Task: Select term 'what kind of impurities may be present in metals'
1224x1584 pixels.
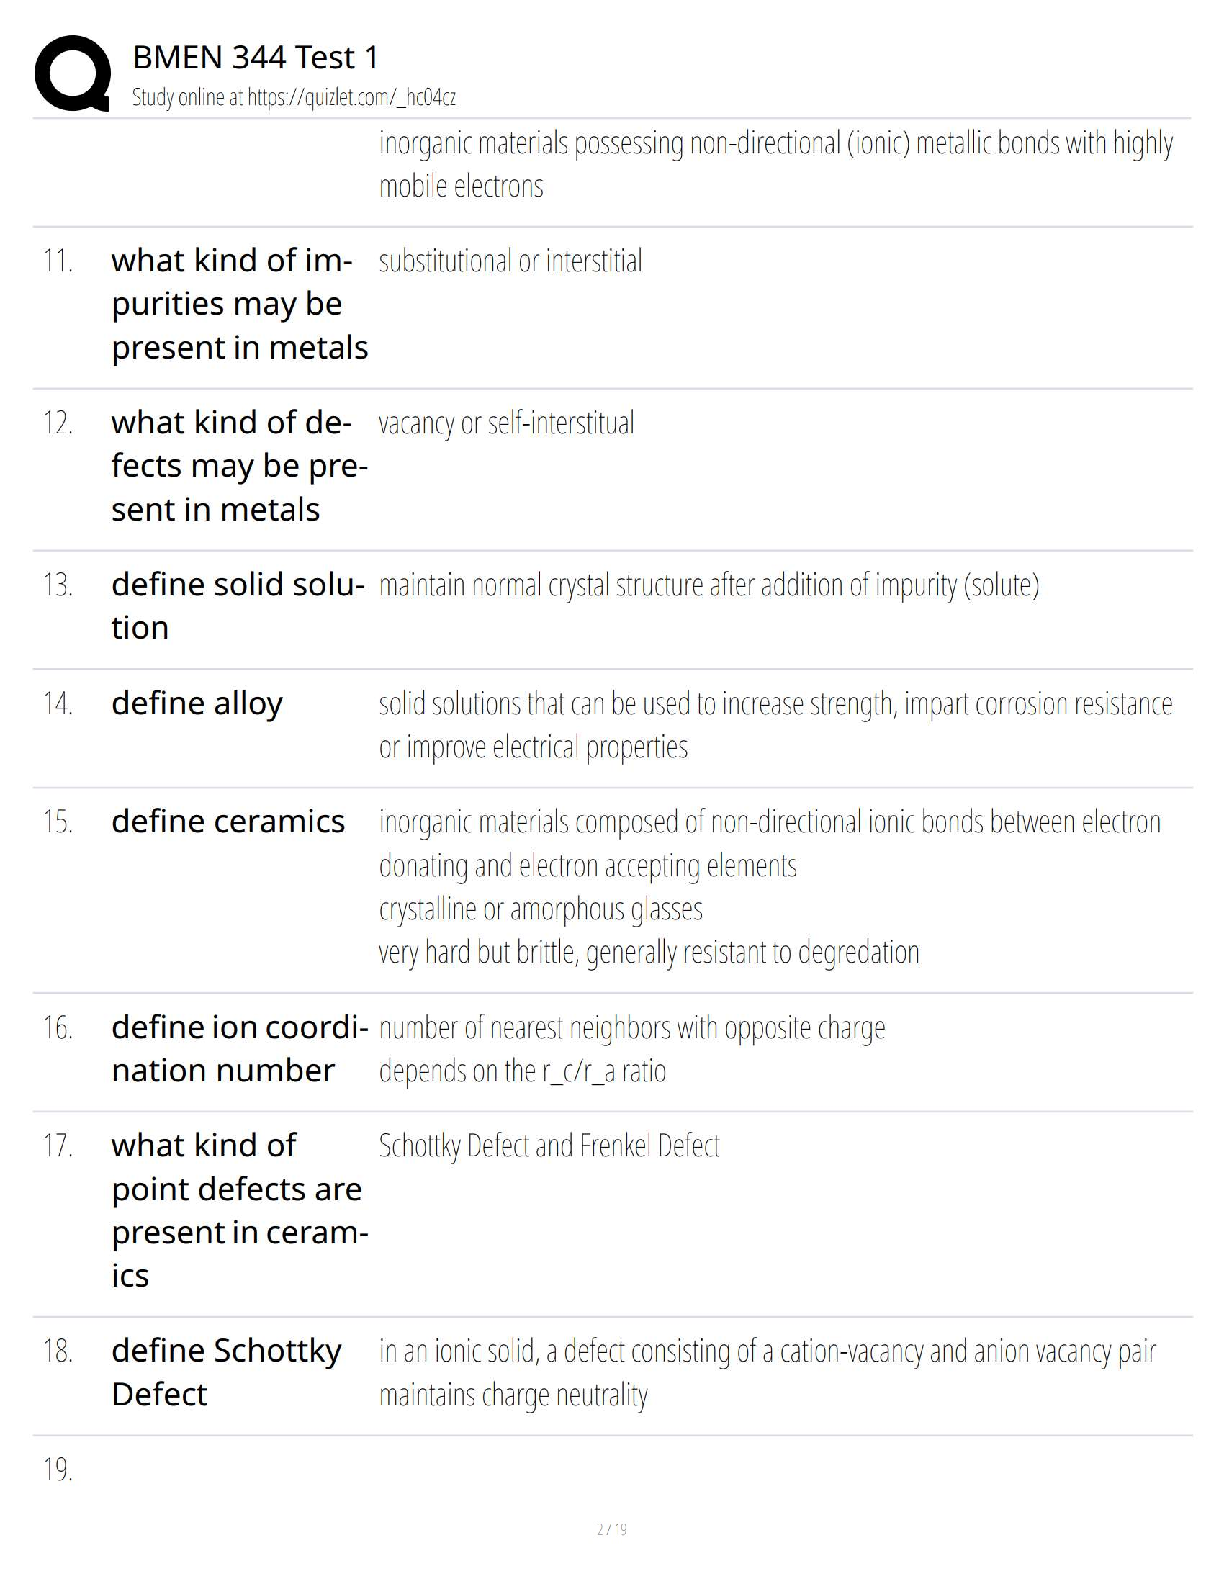Action: pos(239,304)
